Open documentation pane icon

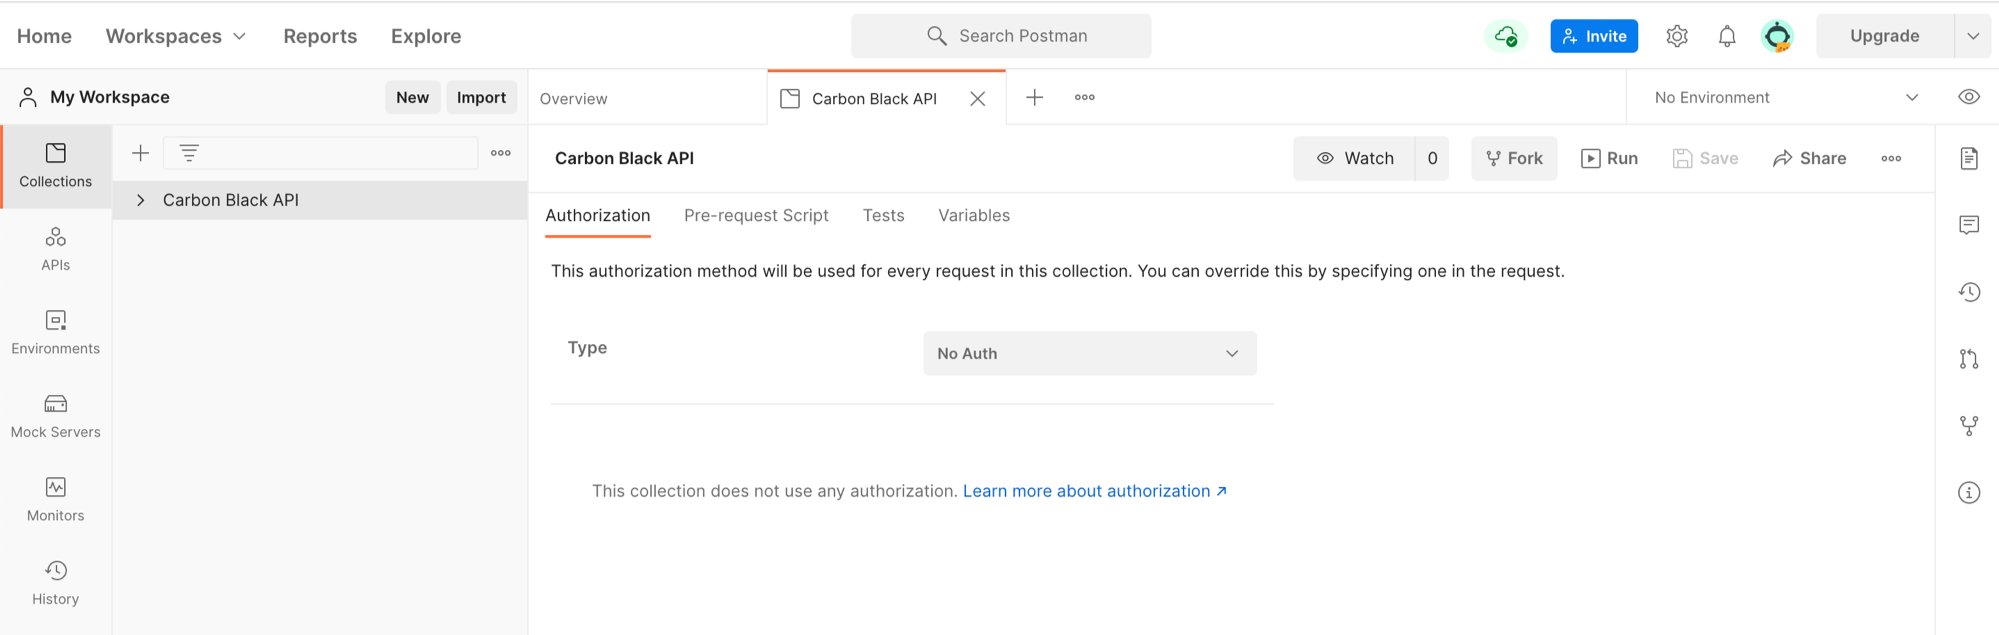1969,158
